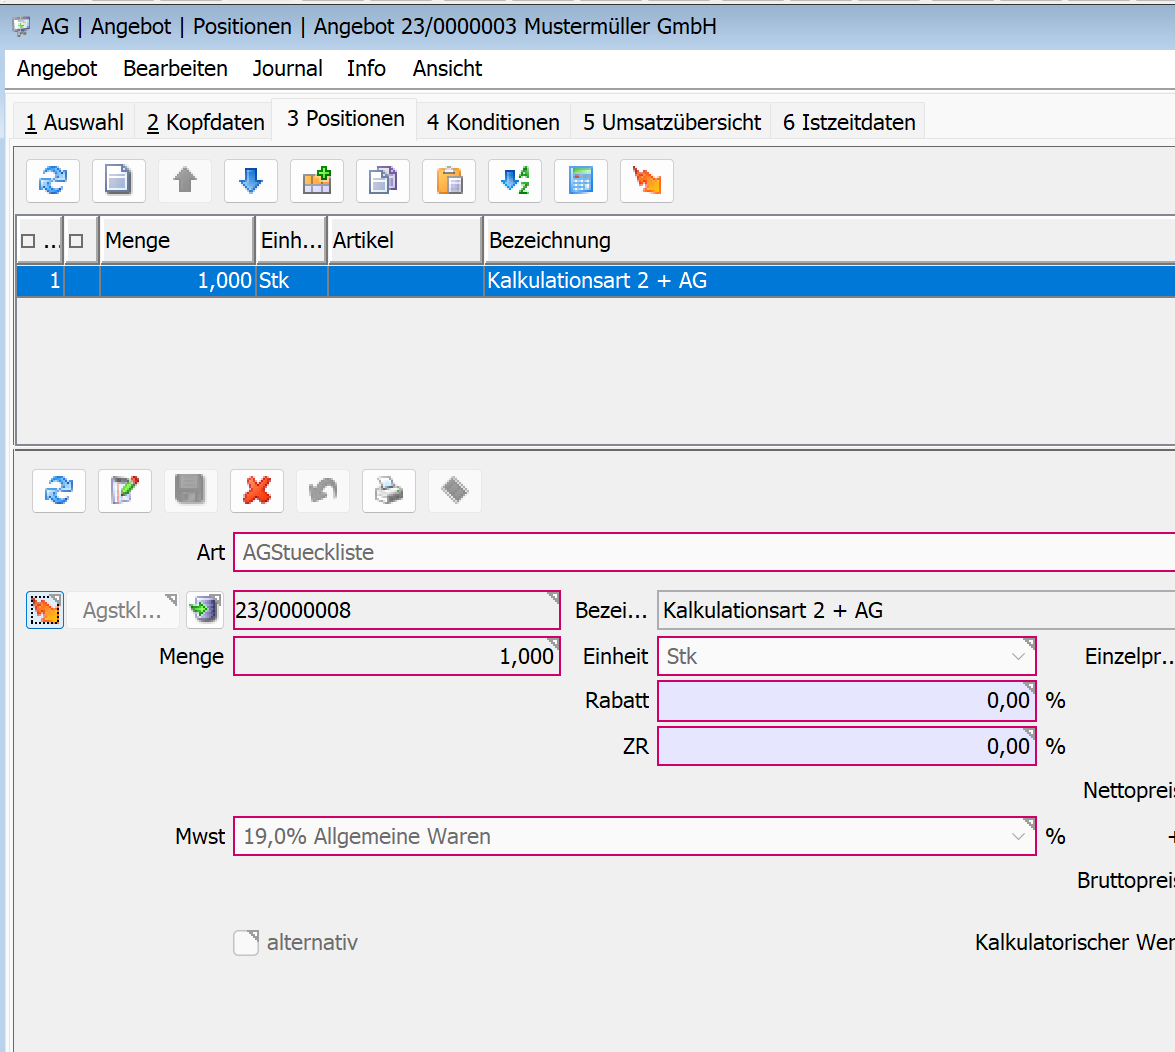Switch to the 4 Konditionen tab
Viewport: 1175px width, 1052px height.
coord(493,122)
